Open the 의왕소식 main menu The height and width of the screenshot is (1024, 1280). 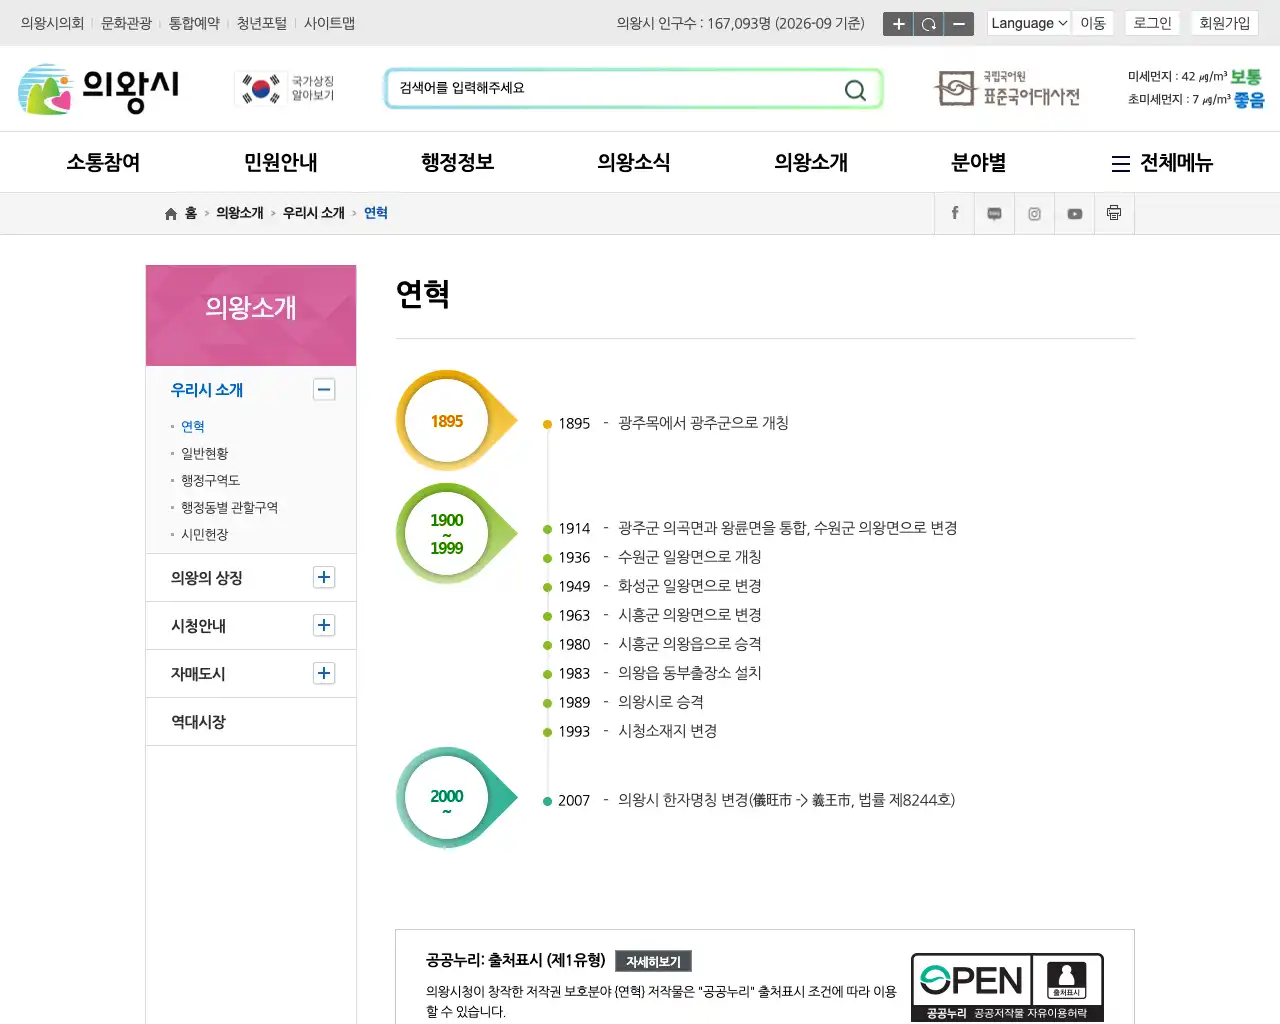pyautogui.click(x=634, y=162)
